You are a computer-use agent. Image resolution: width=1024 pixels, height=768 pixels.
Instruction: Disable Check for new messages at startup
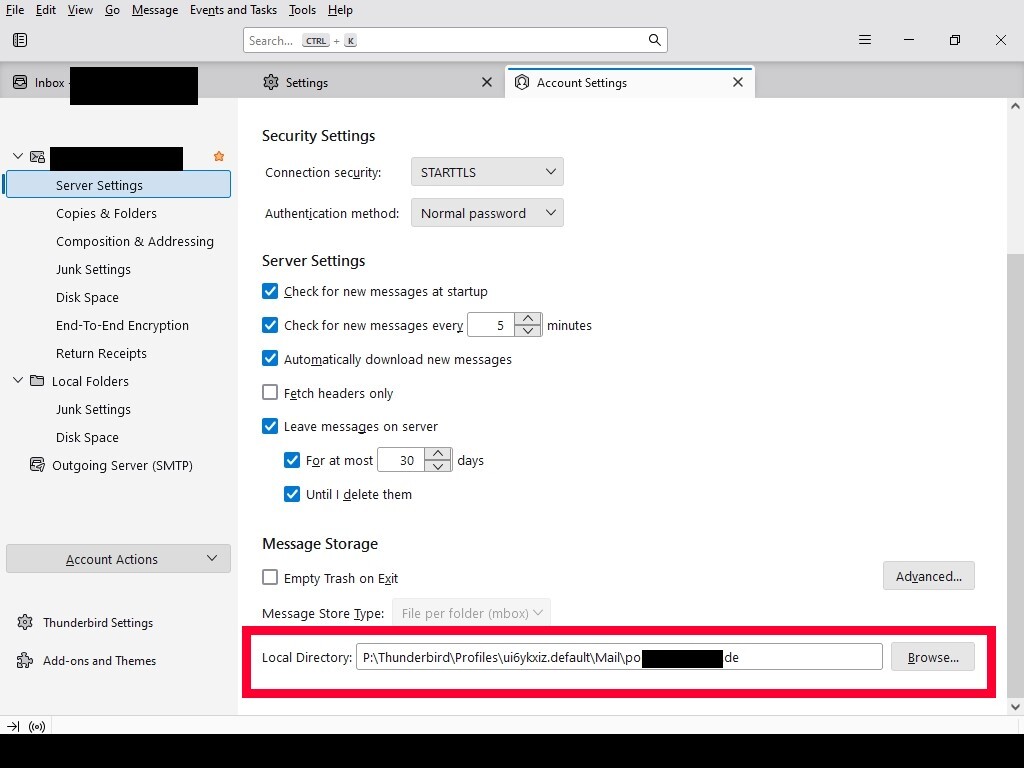[x=270, y=292]
